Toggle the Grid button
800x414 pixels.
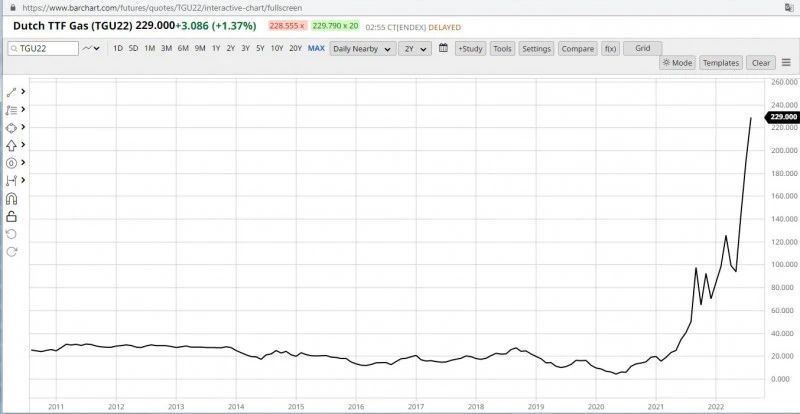point(643,48)
